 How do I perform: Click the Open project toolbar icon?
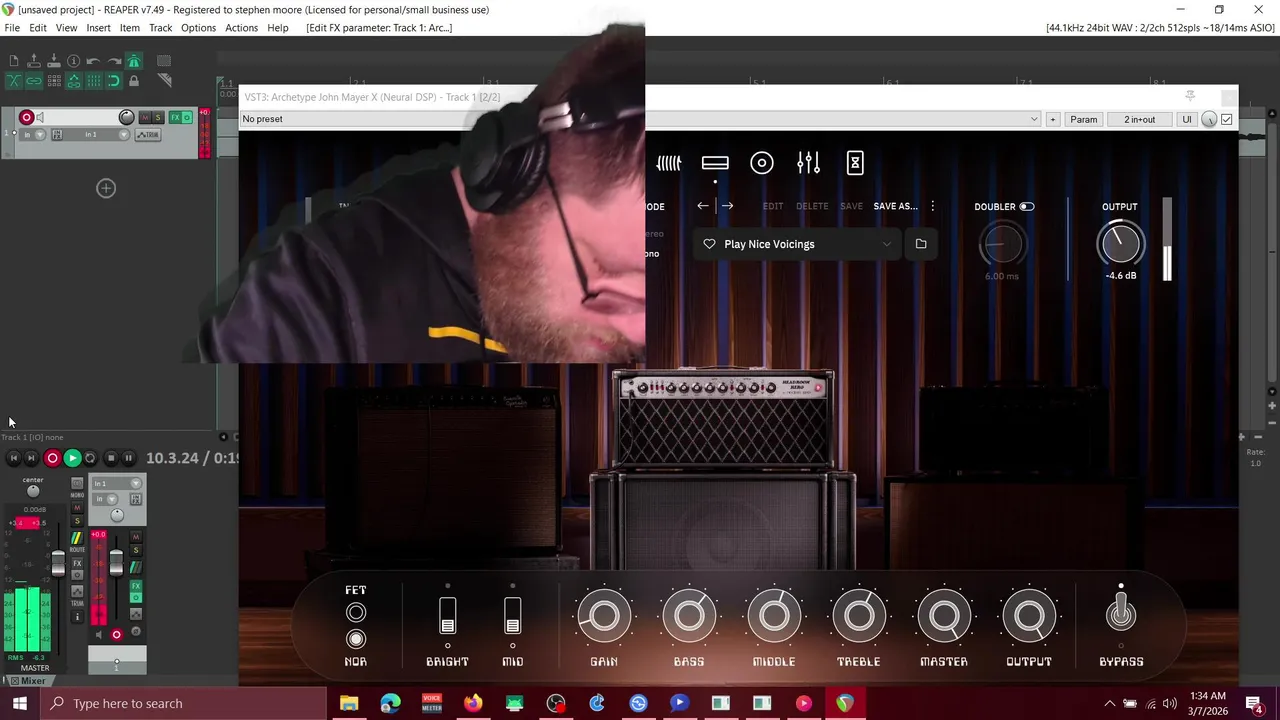pos(34,62)
